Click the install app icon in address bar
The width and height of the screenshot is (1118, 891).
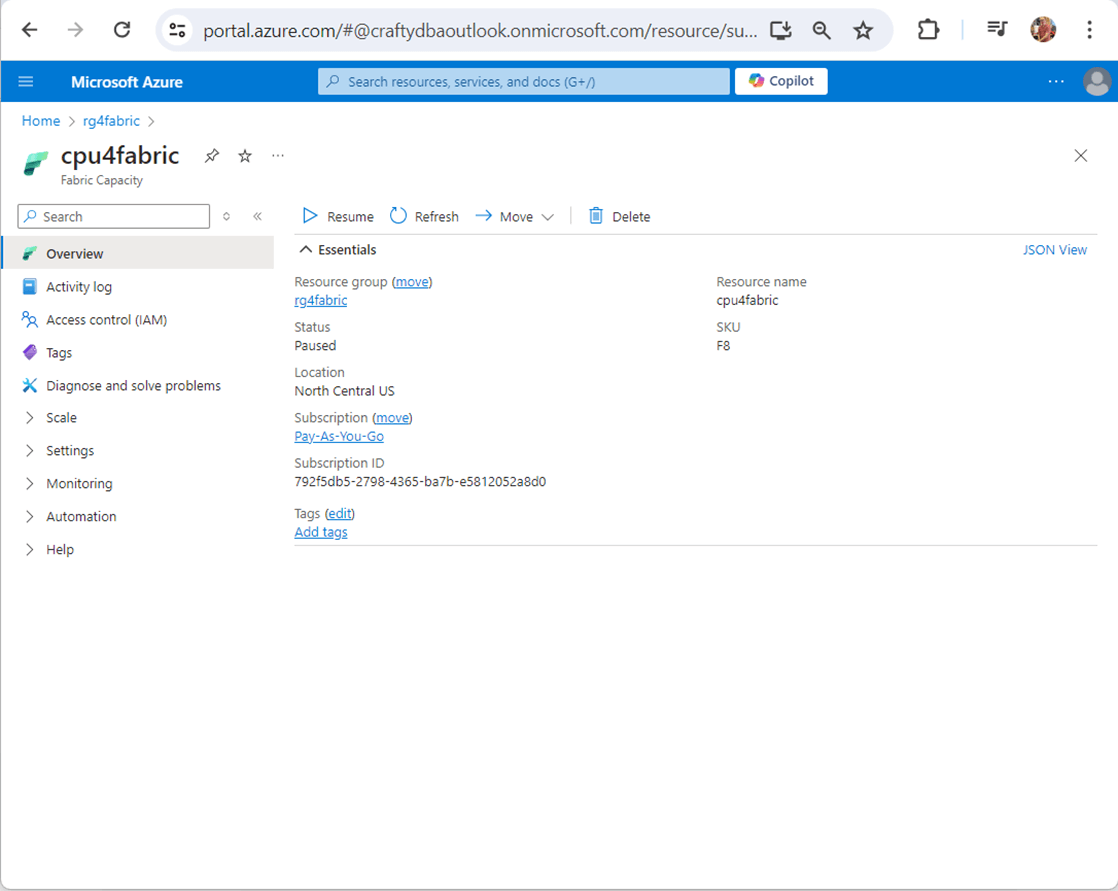(x=781, y=30)
